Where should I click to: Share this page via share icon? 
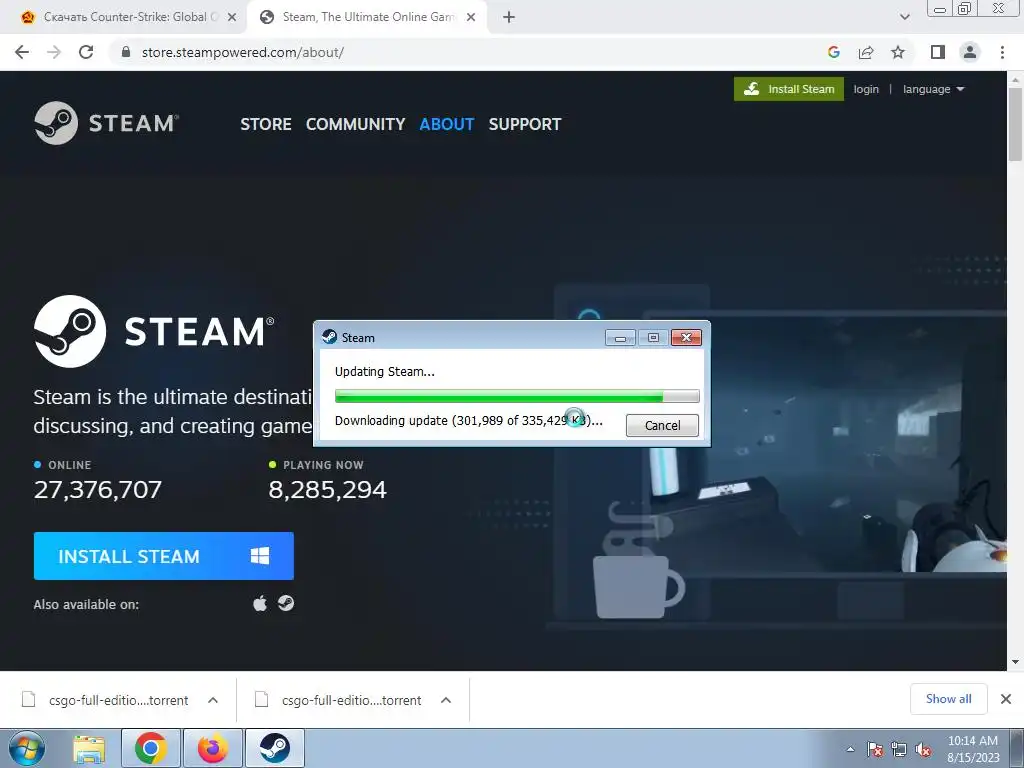click(866, 52)
